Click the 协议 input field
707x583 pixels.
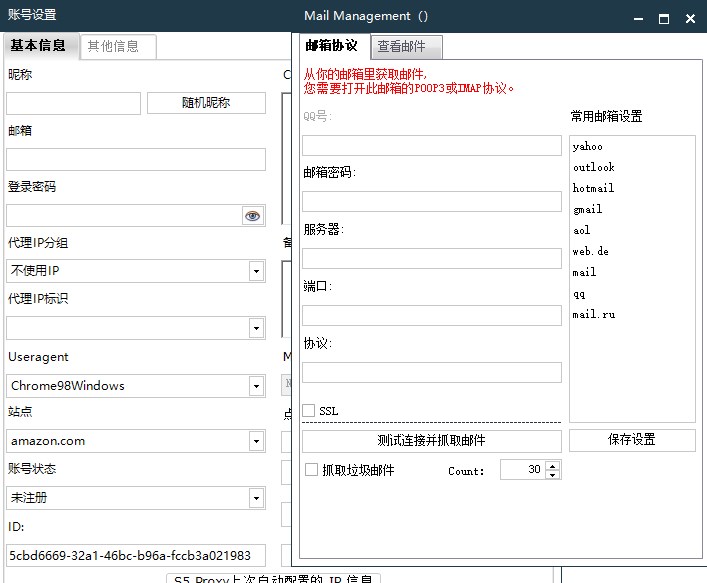[432, 372]
